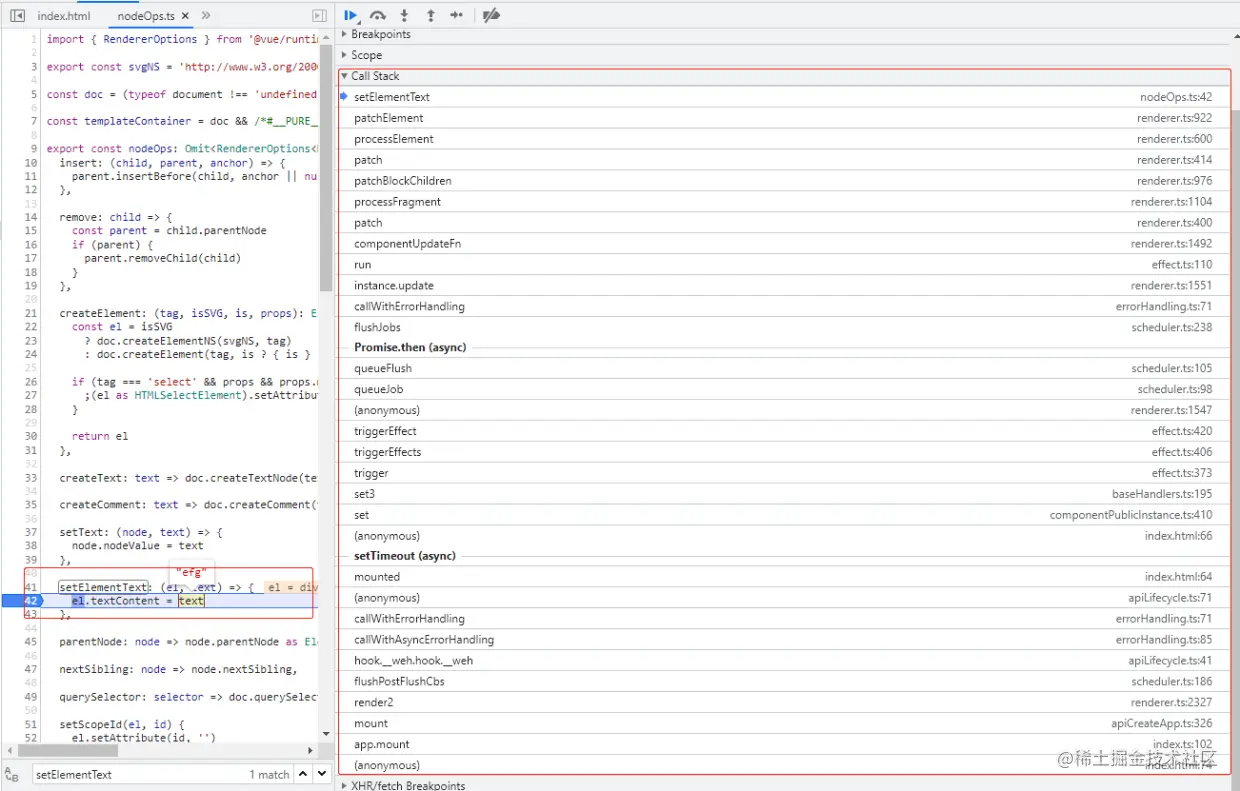Step out of current function
Screen dimensions: 1240x791
[x=430, y=15]
